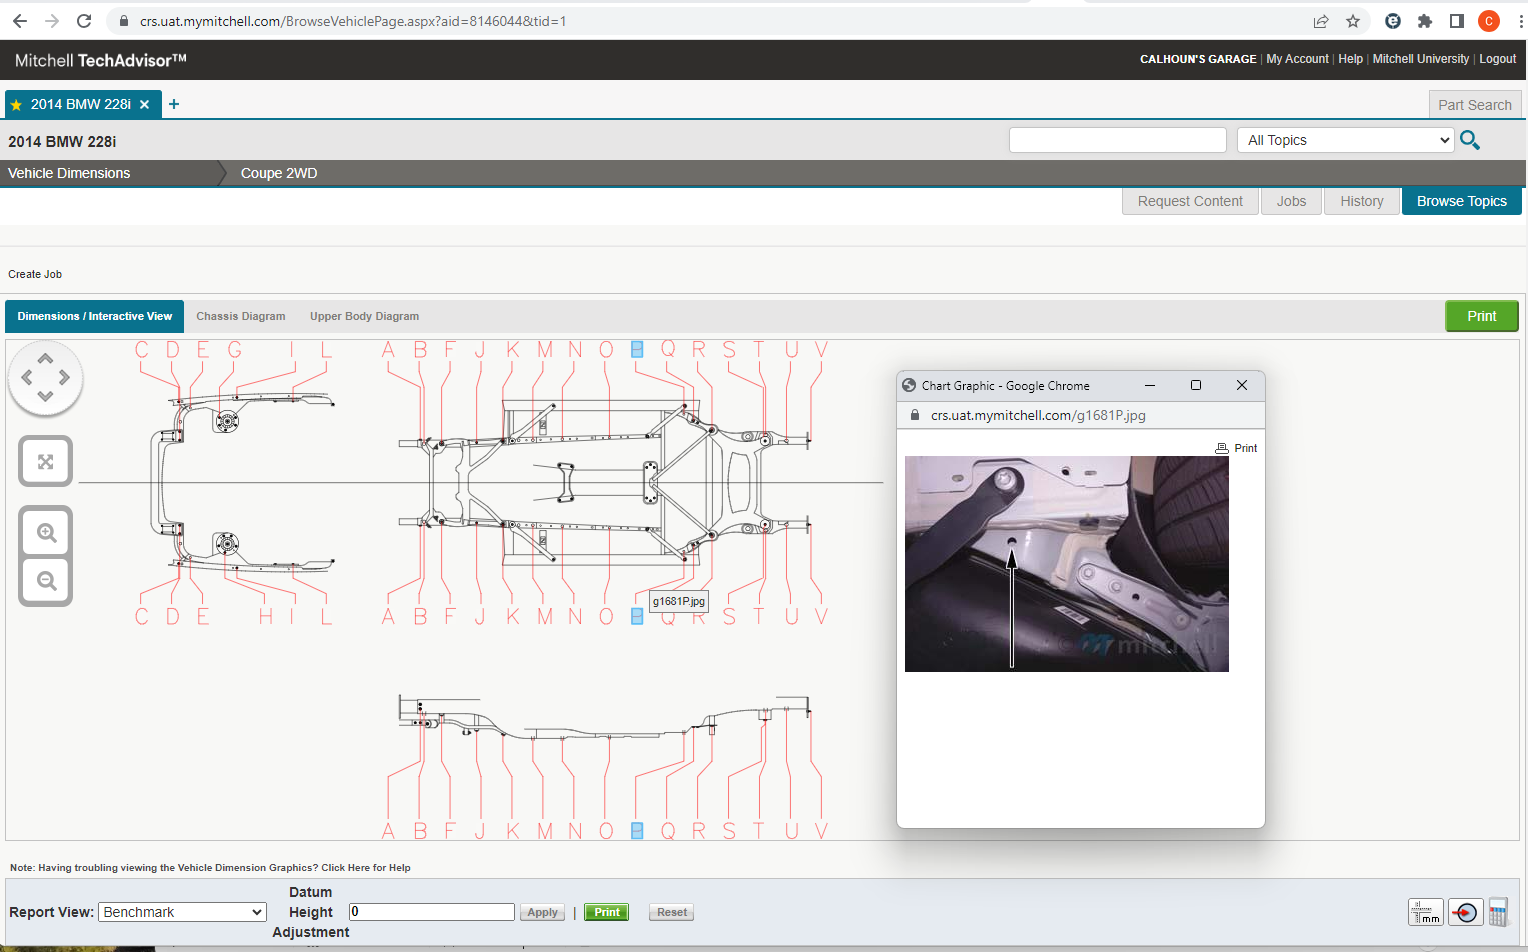Pan the diagram left with the left chevron
Screen dimensions: 1528x952
pyautogui.click(x=27, y=377)
